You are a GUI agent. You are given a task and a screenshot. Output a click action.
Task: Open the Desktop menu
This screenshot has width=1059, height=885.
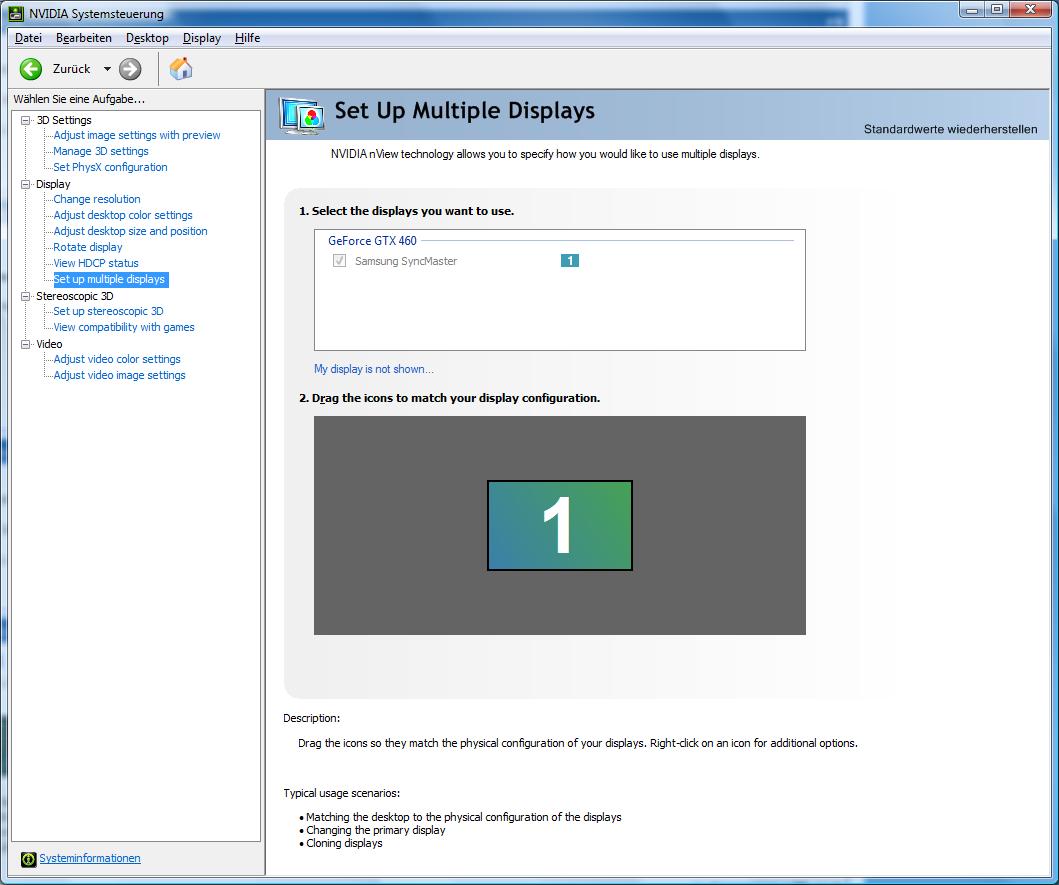pos(147,38)
